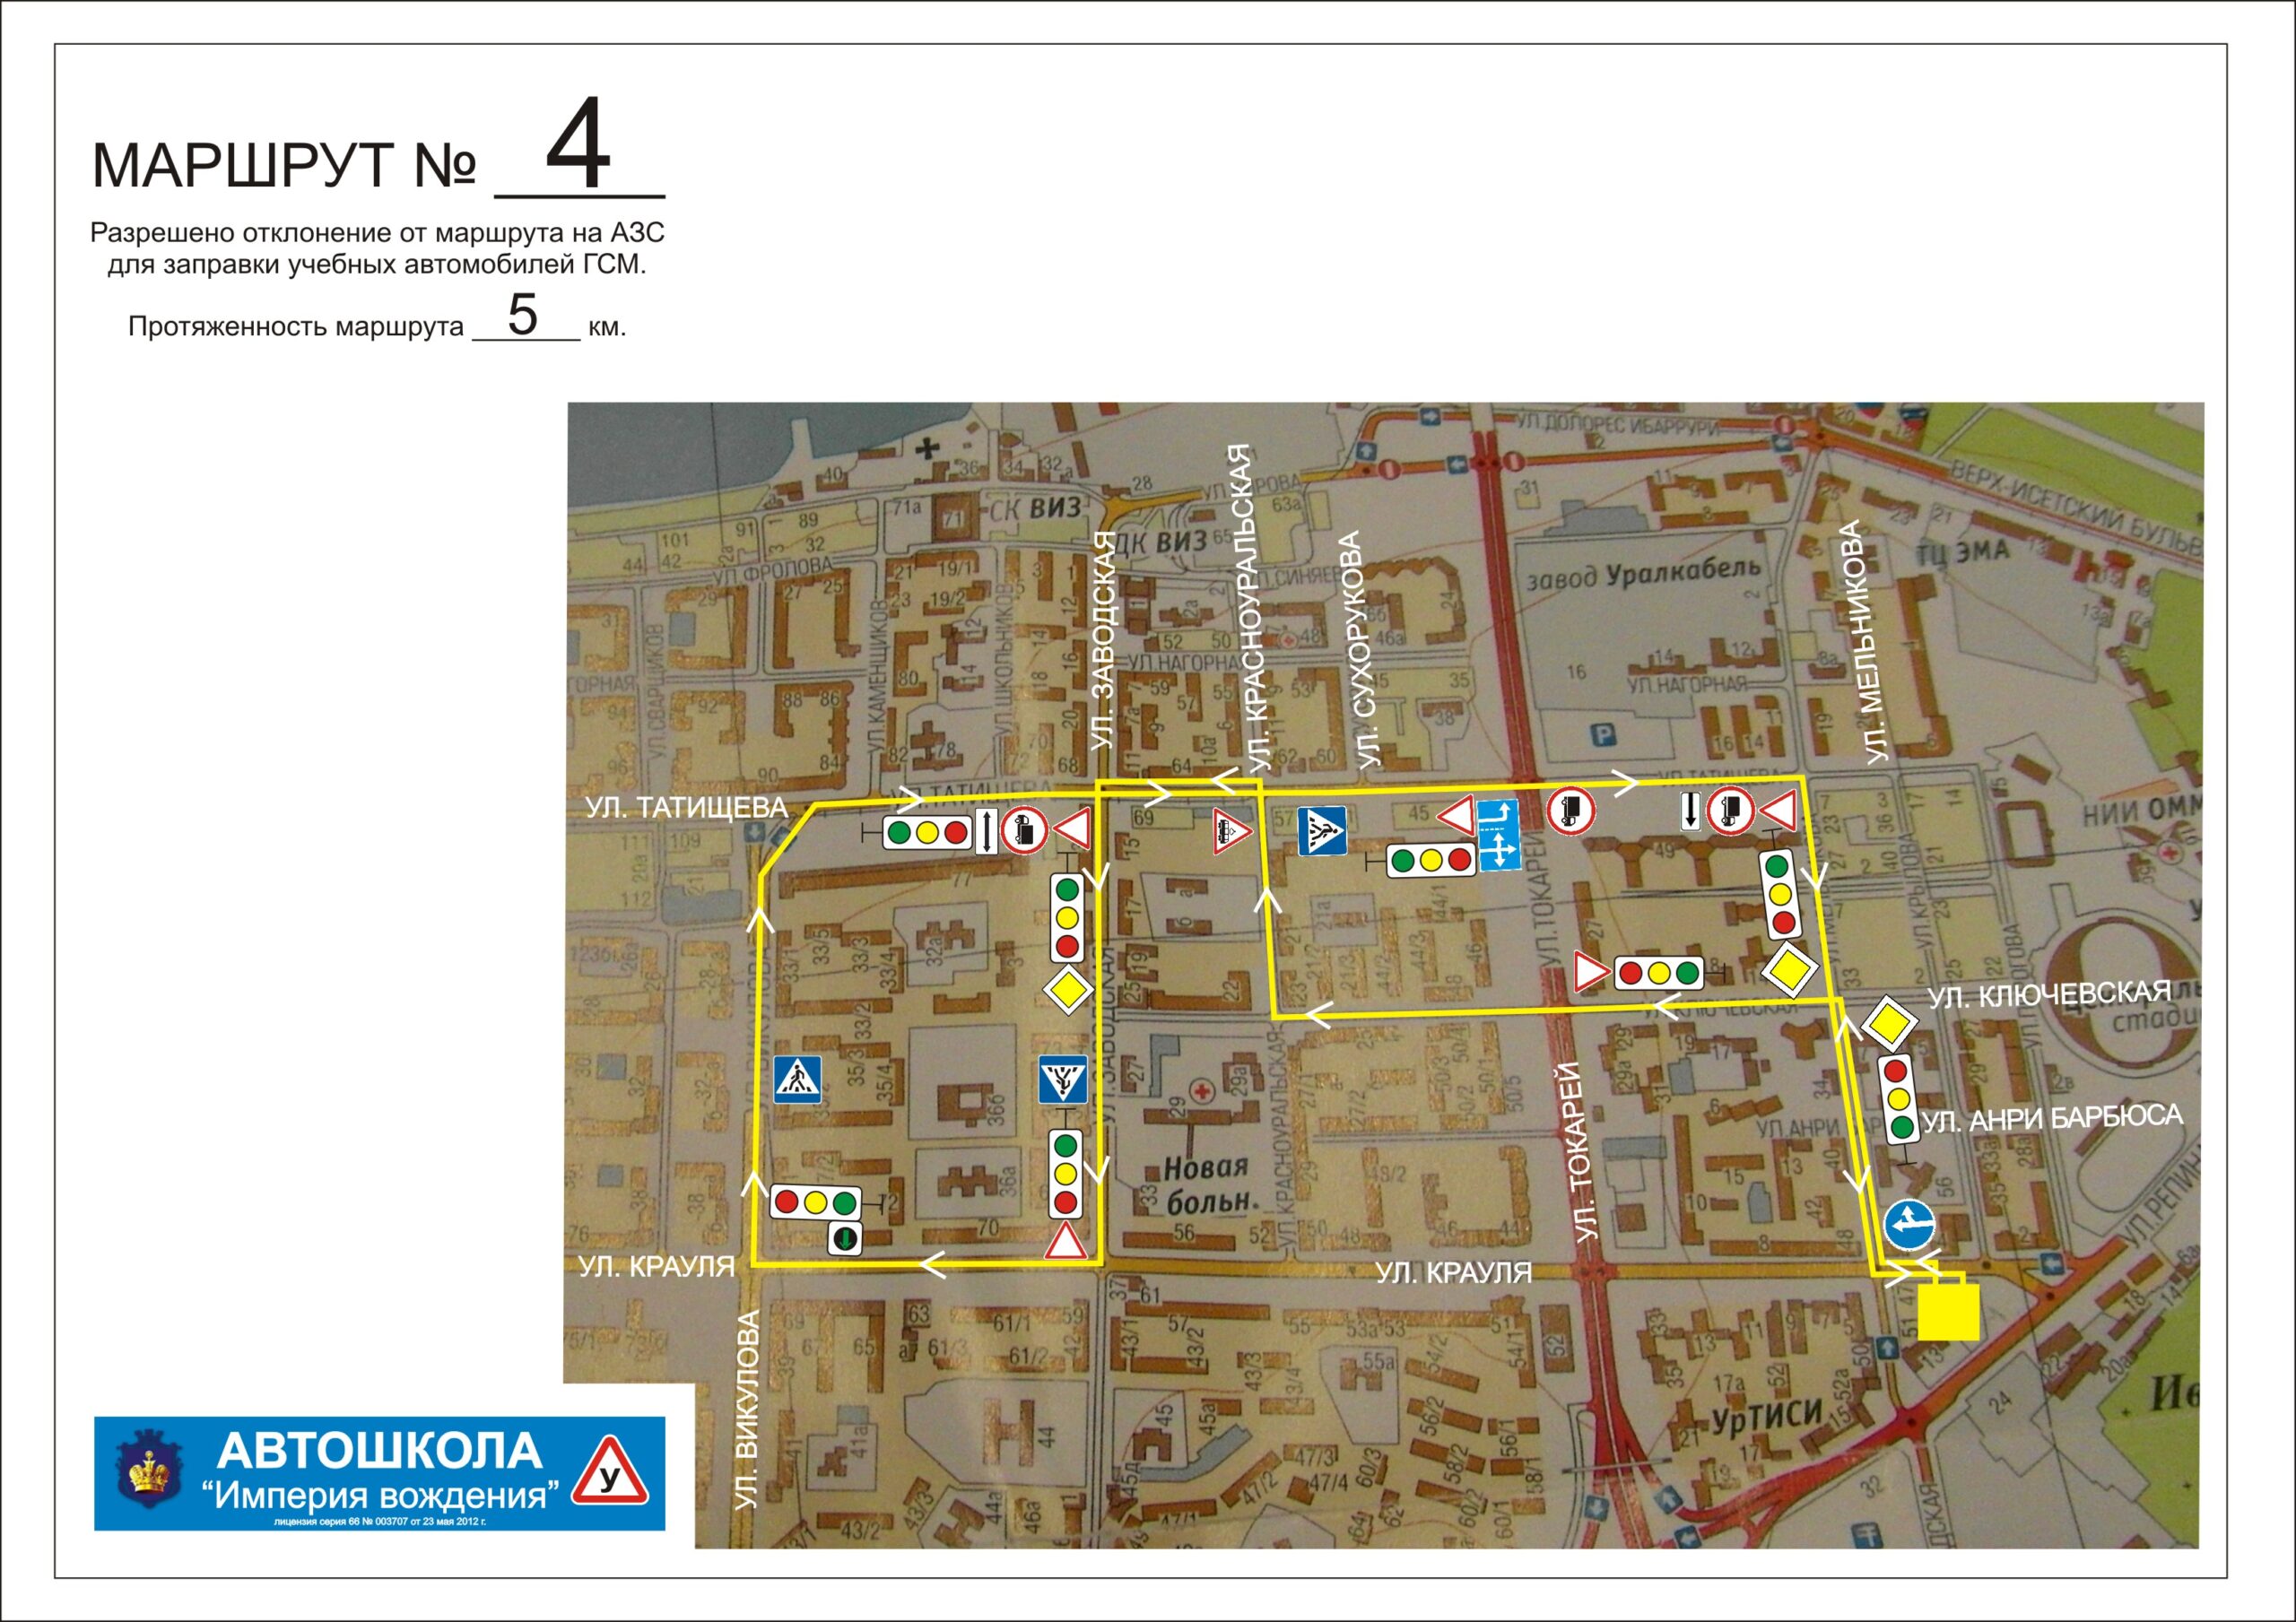The width and height of the screenshot is (2296, 1622).
Task: Click the horizontal traffic light under УЛ. ТАТИЩЕВА
Action: coord(927,832)
